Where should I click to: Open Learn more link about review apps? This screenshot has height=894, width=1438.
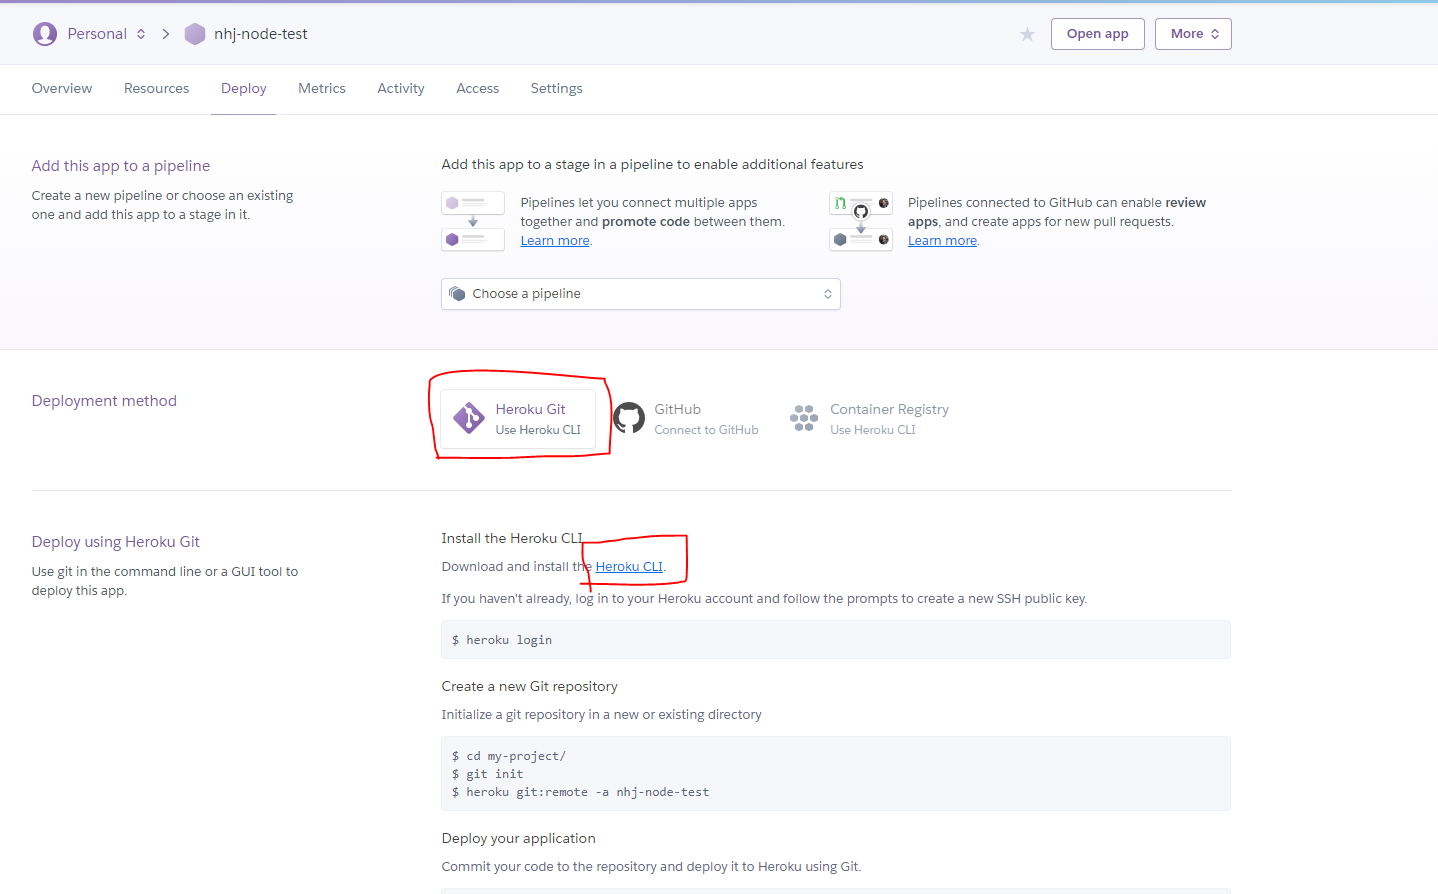point(942,241)
